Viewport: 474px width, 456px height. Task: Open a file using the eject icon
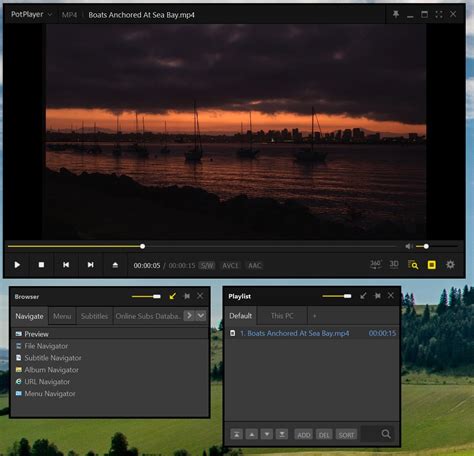[115, 265]
